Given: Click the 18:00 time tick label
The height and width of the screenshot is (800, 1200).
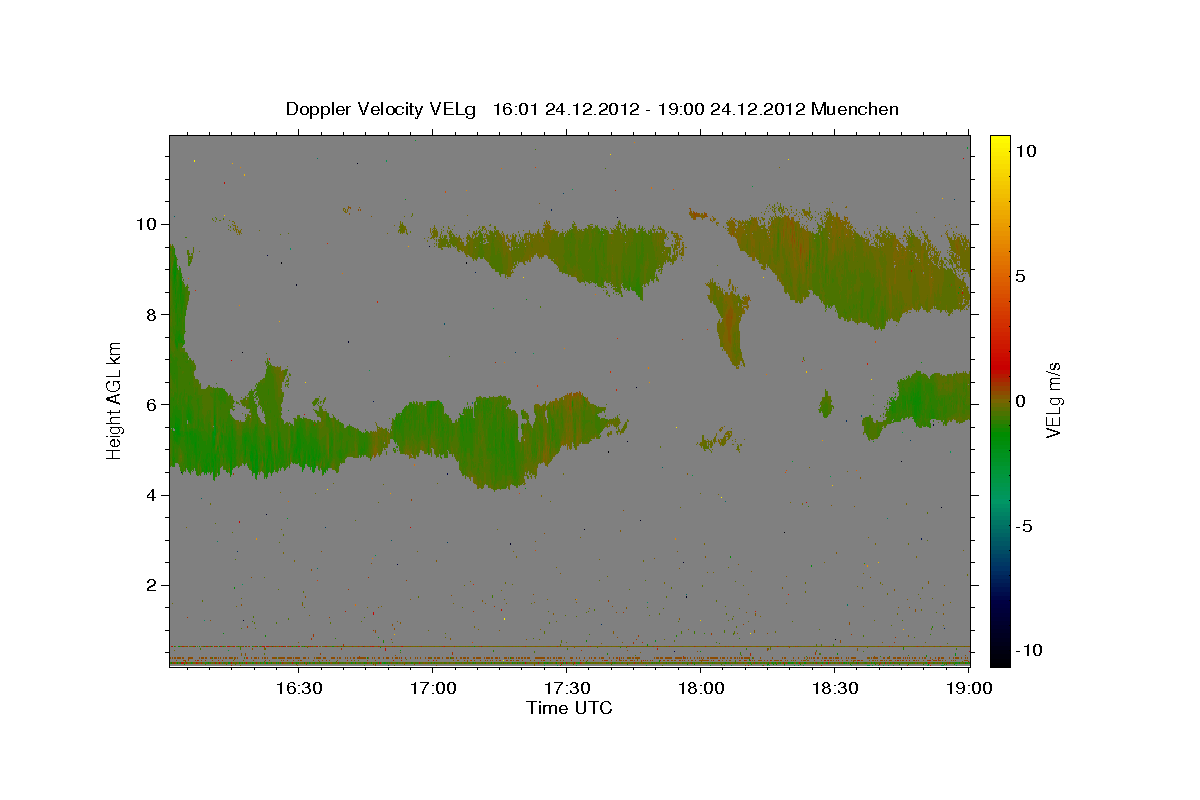Looking at the screenshot, I should [x=700, y=689].
